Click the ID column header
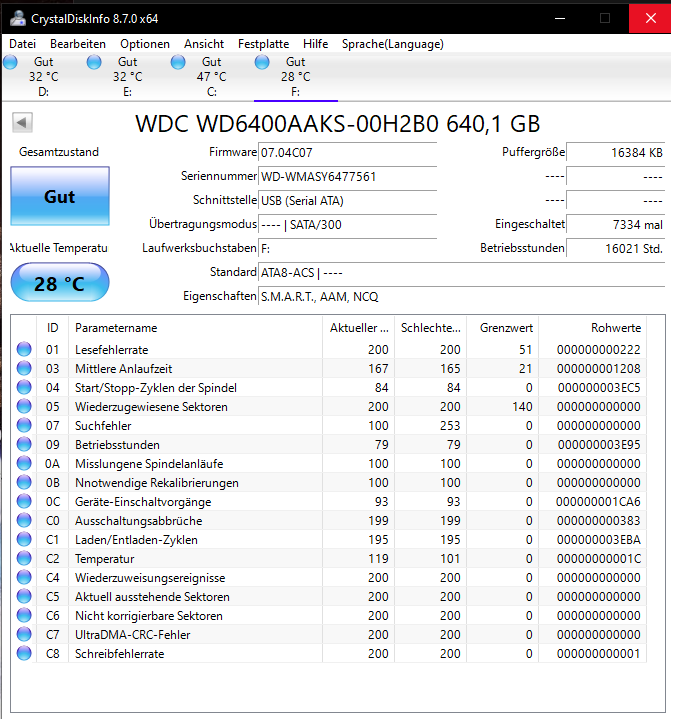 point(52,328)
